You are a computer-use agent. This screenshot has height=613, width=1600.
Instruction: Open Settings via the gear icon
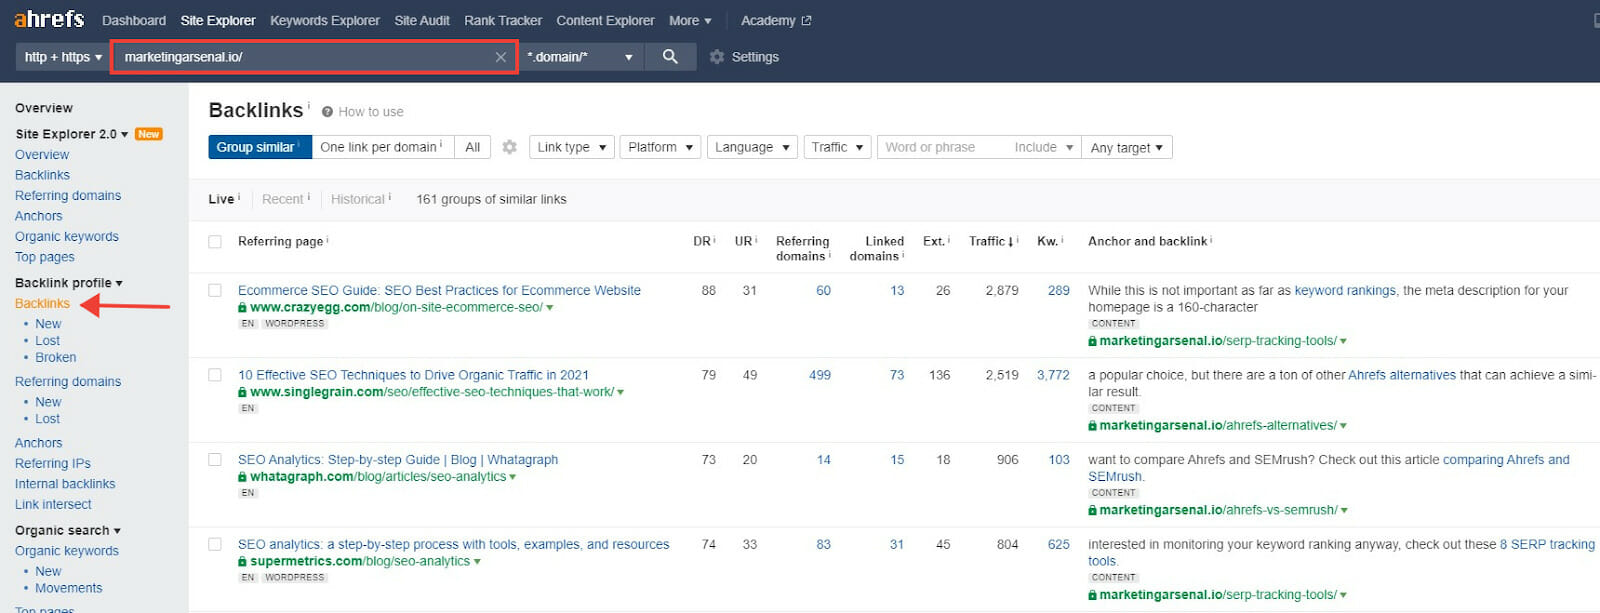coord(717,57)
